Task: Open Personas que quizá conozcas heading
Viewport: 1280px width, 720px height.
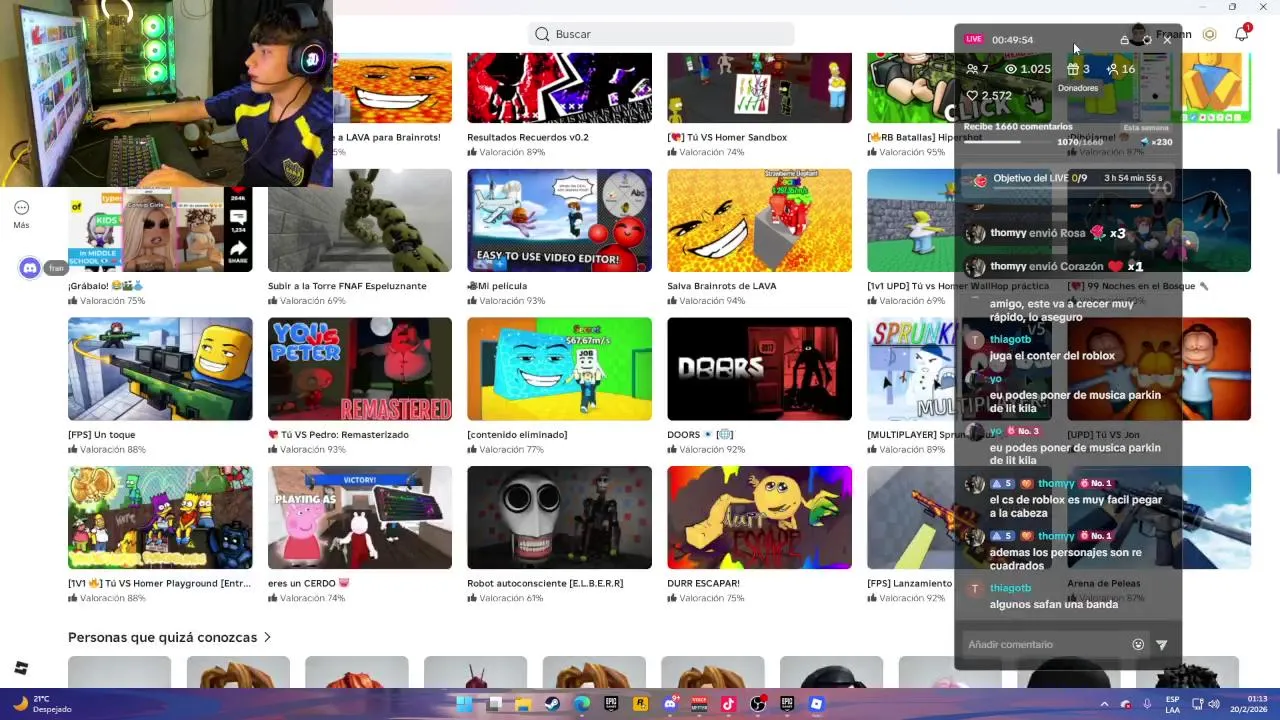Action: coord(163,637)
